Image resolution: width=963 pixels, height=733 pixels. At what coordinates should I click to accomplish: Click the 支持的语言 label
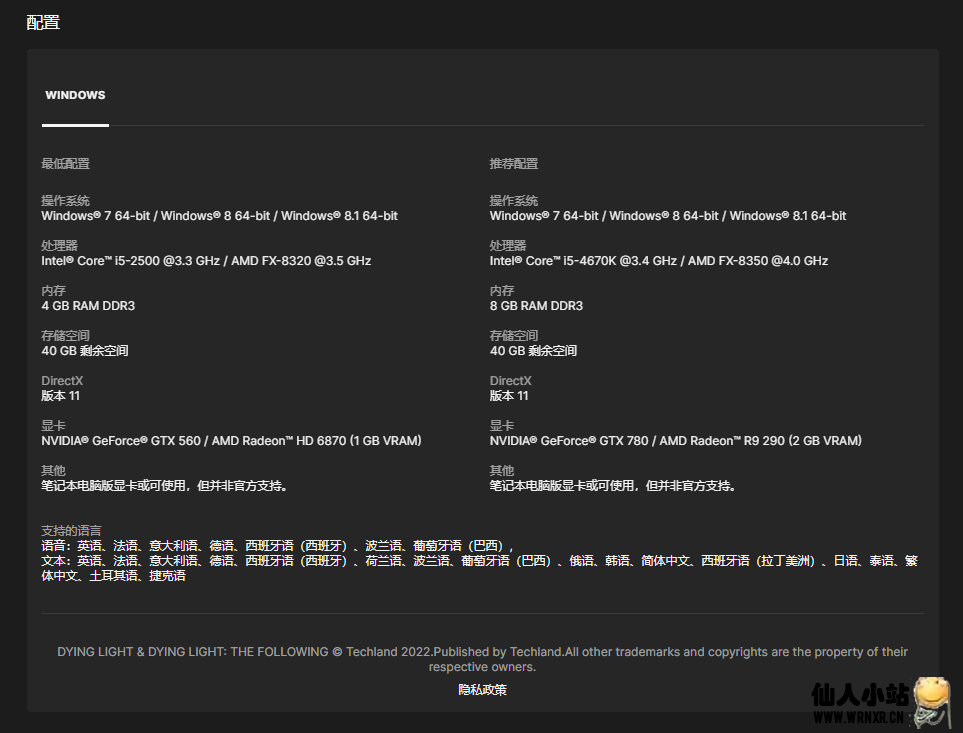[x=71, y=531]
